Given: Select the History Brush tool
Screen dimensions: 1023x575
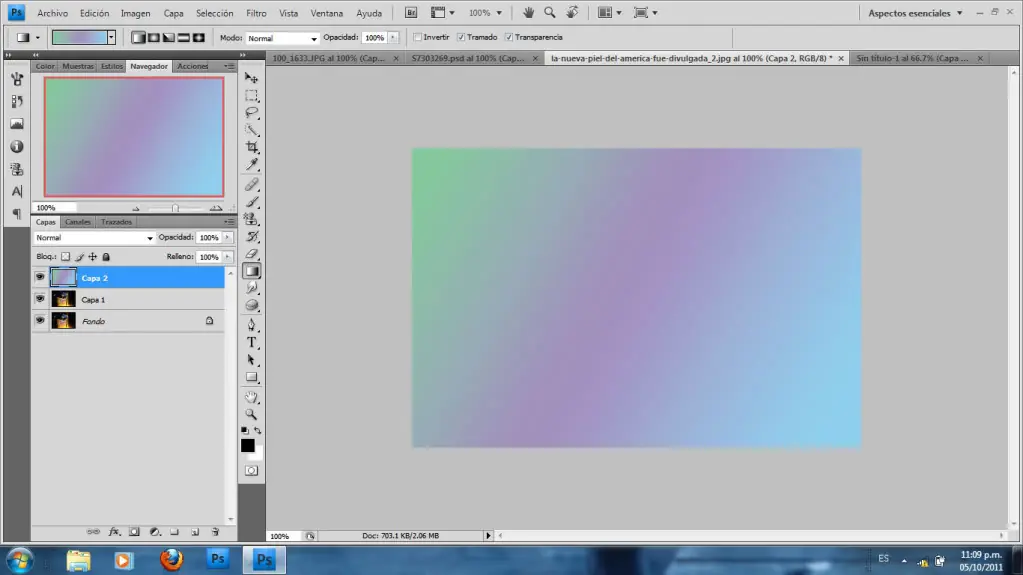Looking at the screenshot, I should coord(251,236).
